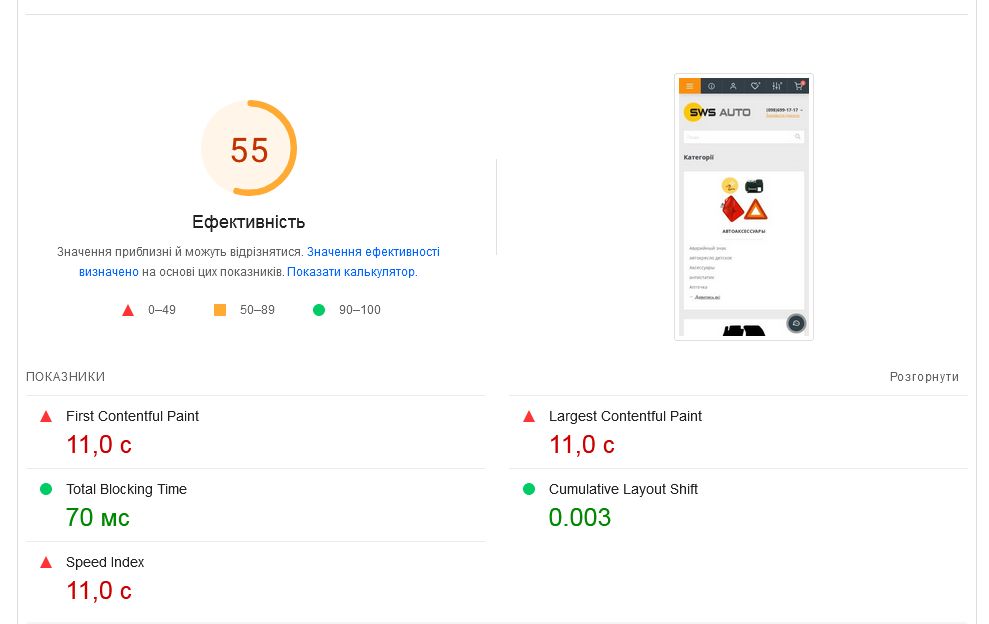Screen dimensions: 989x624
Task: Click the Total Blocking Time metric label
Action: [126, 489]
